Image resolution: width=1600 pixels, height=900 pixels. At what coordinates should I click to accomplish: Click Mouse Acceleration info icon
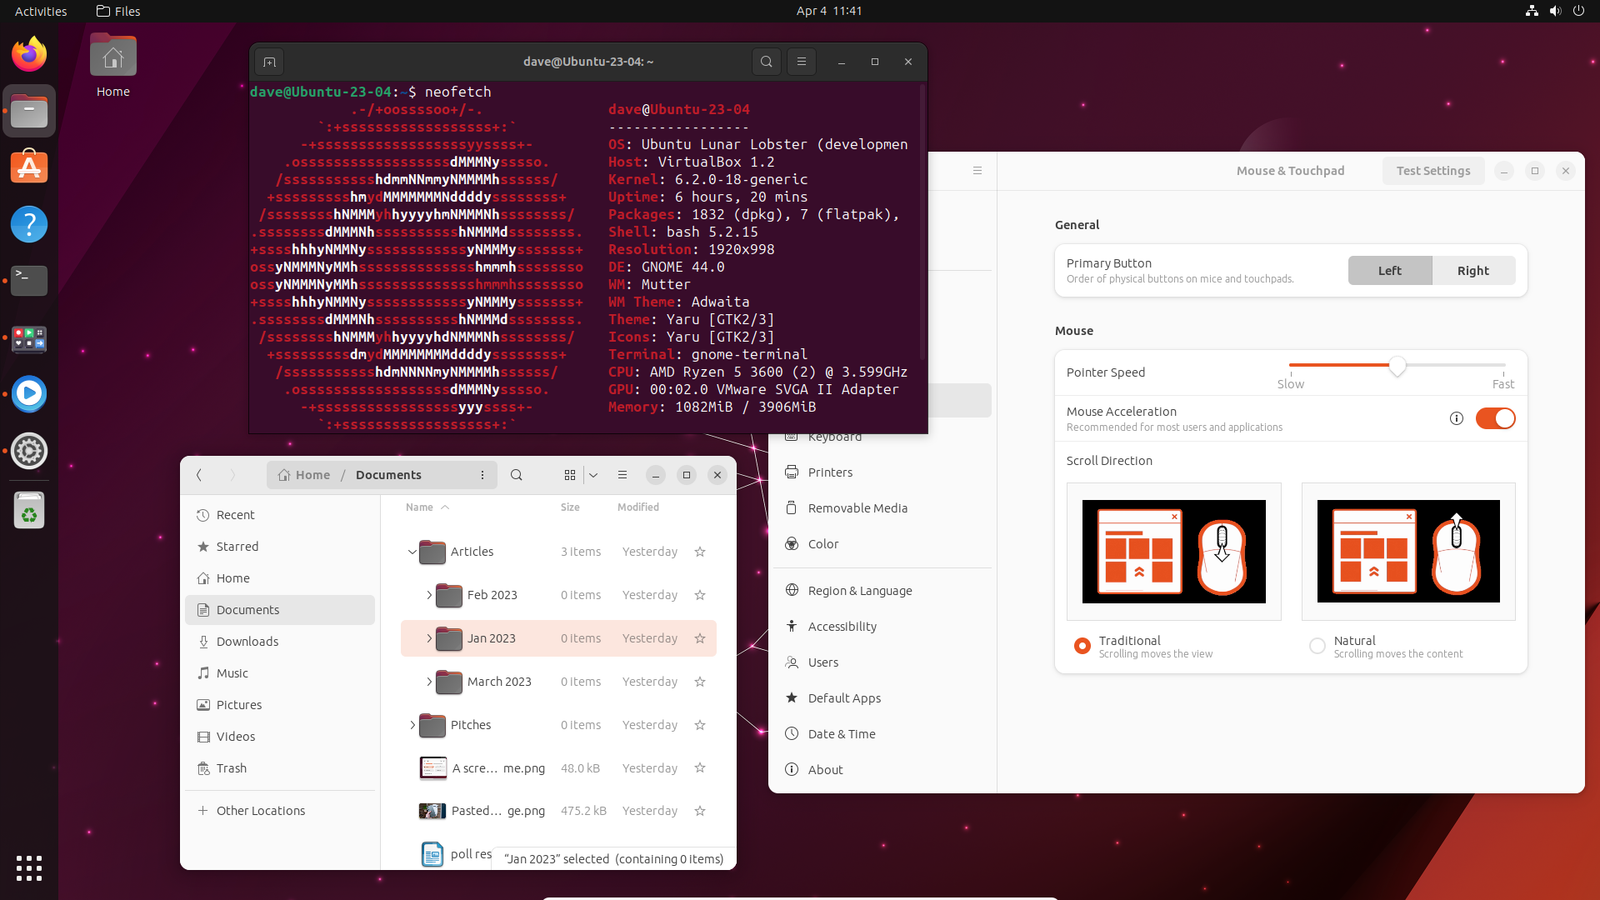pos(1456,418)
